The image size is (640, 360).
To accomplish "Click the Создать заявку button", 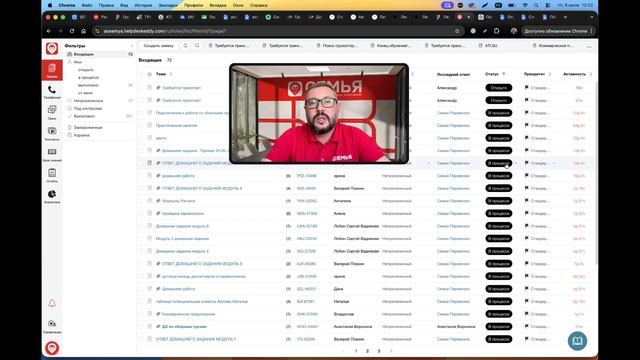I will click(158, 46).
